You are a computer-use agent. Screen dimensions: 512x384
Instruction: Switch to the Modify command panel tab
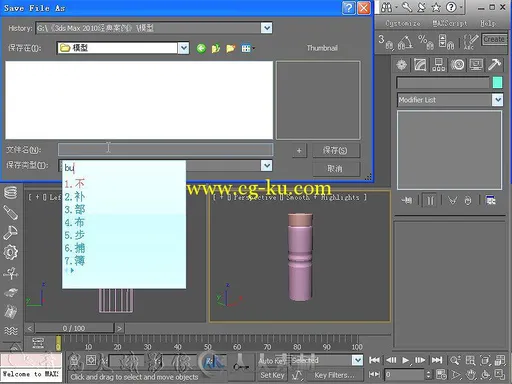(x=420, y=64)
